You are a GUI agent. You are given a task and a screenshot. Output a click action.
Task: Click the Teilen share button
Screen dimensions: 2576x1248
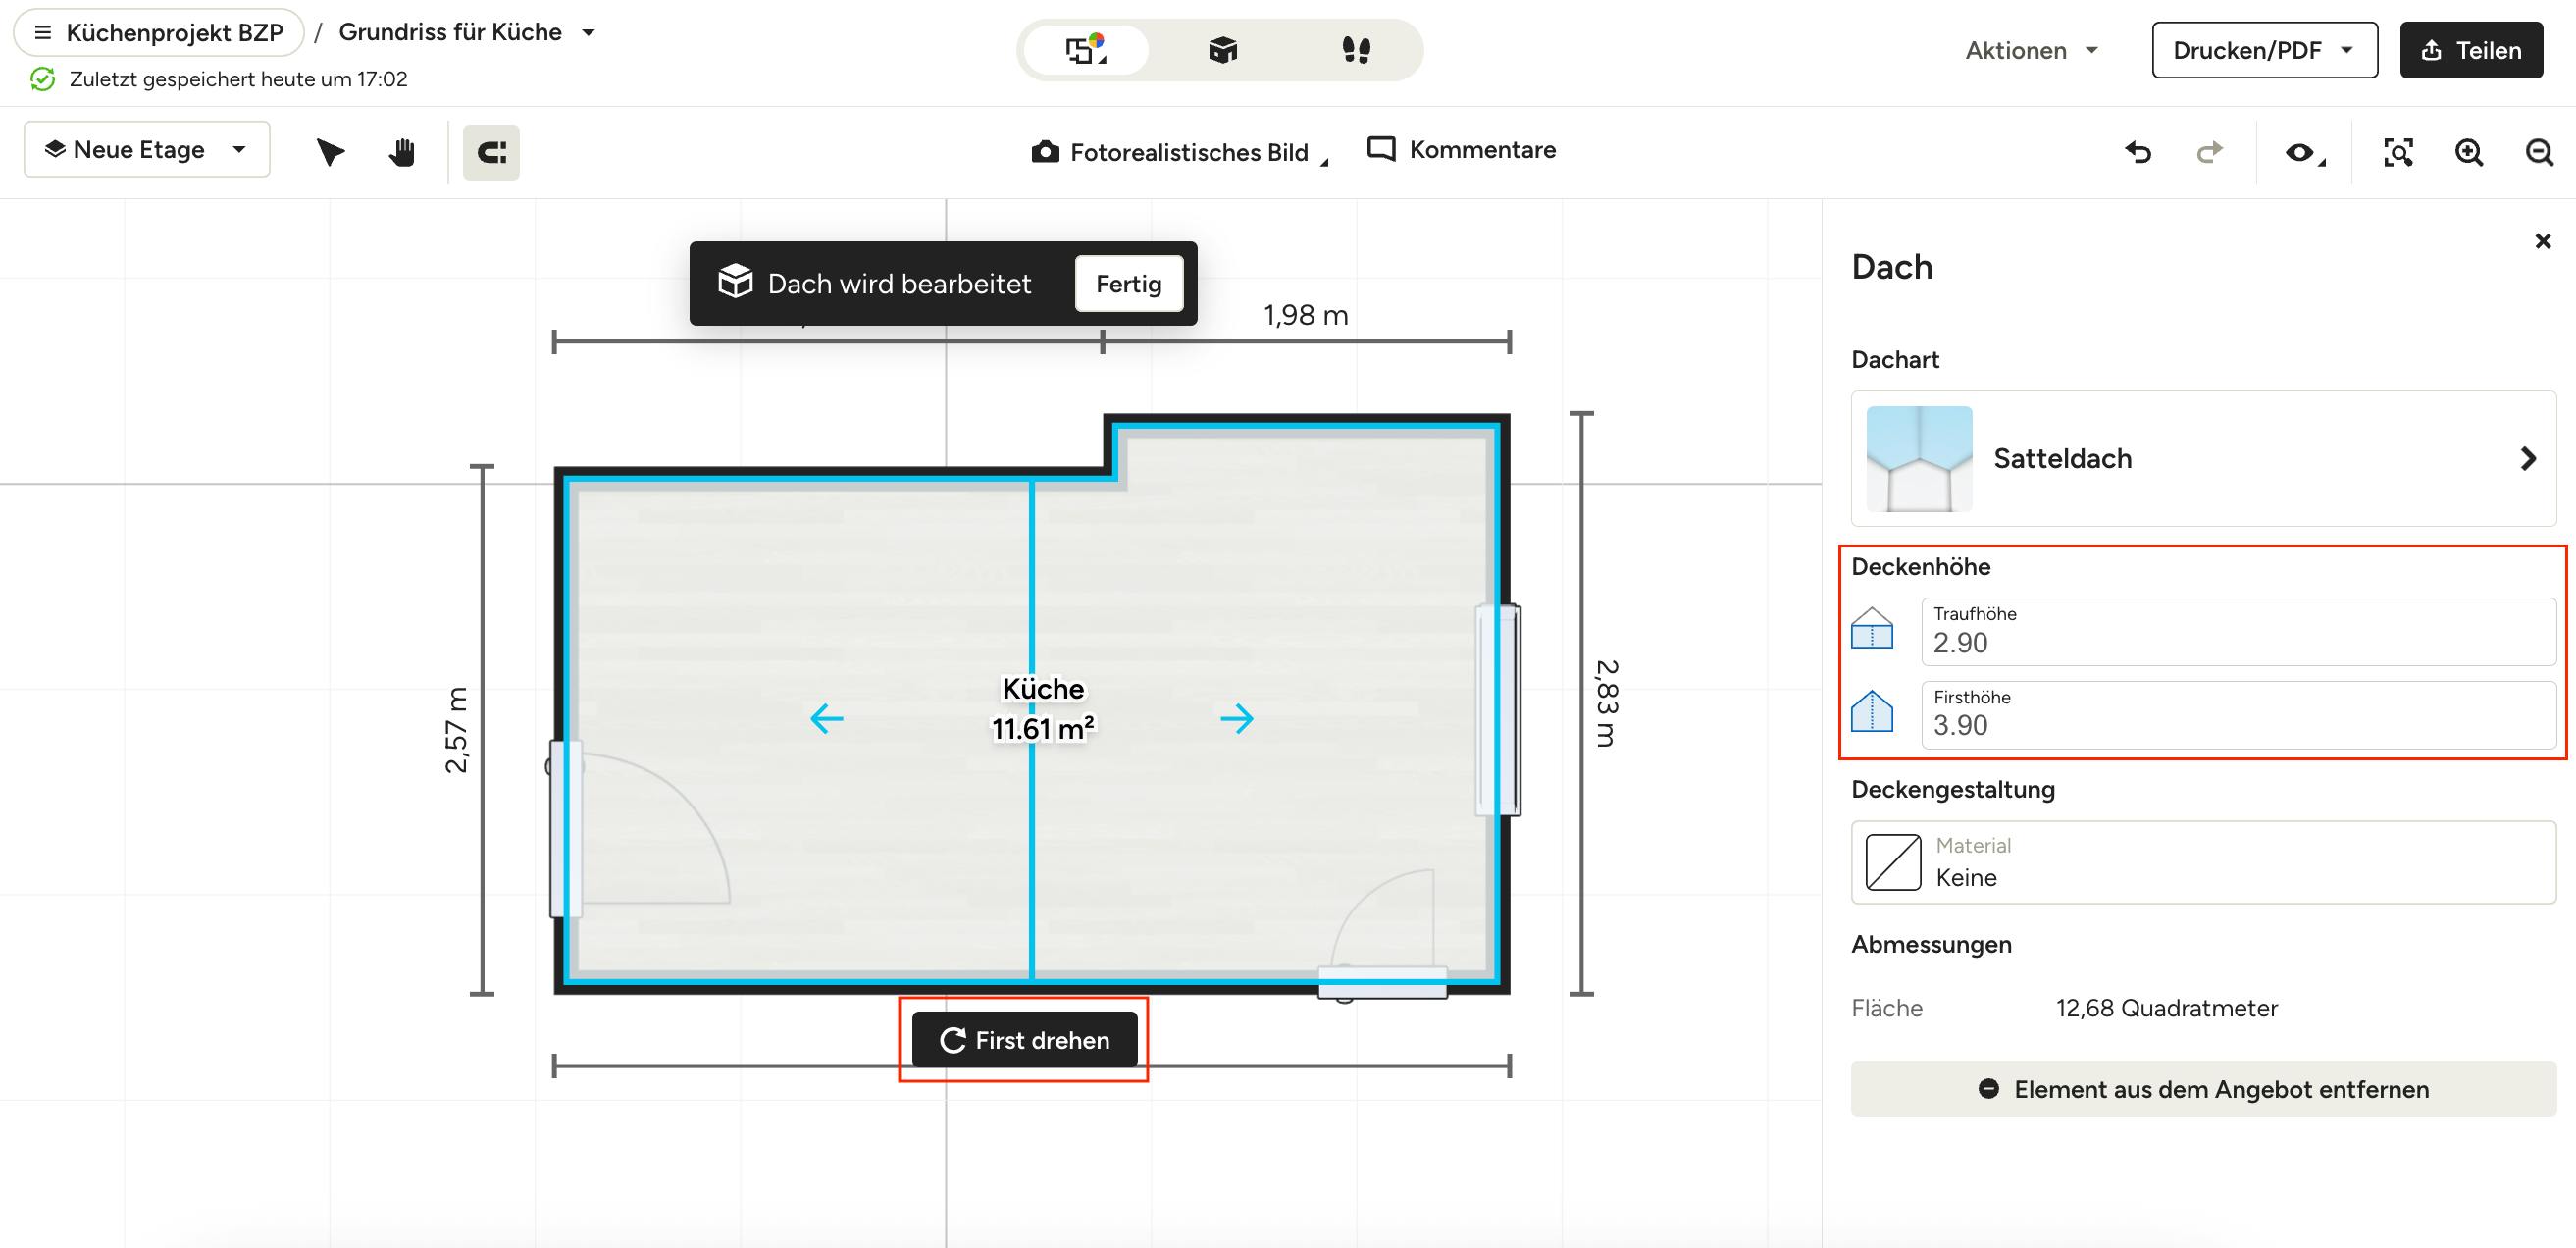coord(2471,50)
